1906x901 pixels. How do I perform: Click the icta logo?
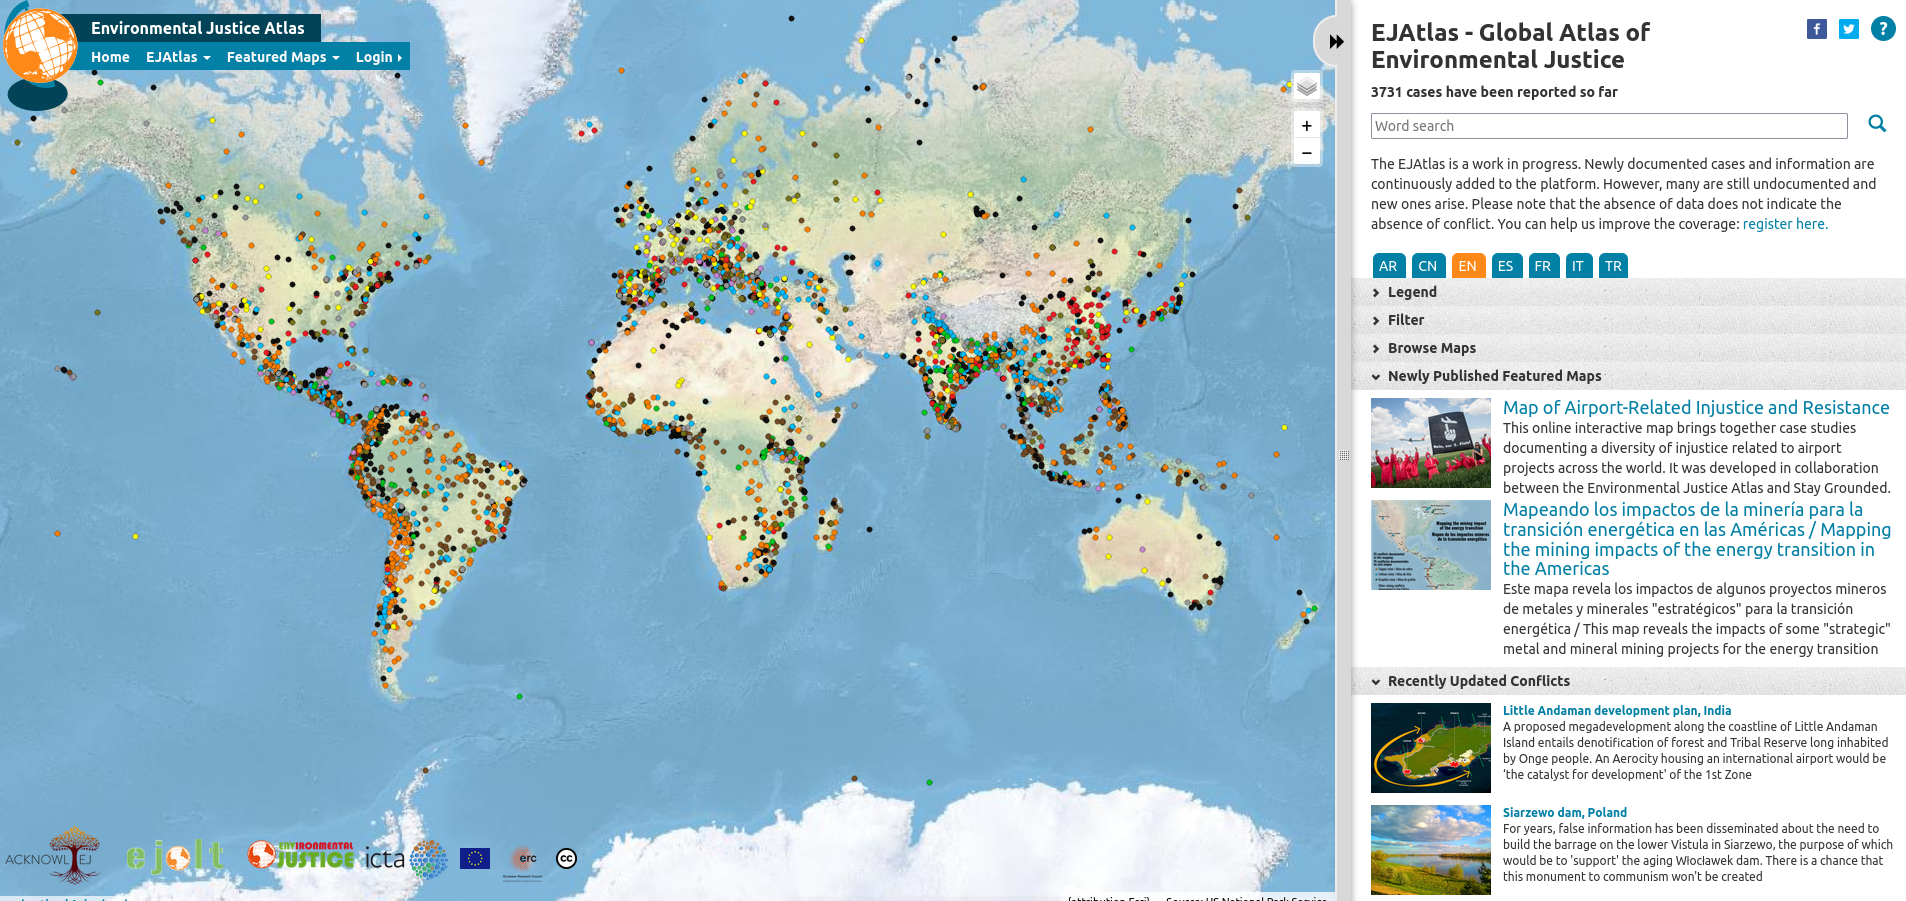405,858
